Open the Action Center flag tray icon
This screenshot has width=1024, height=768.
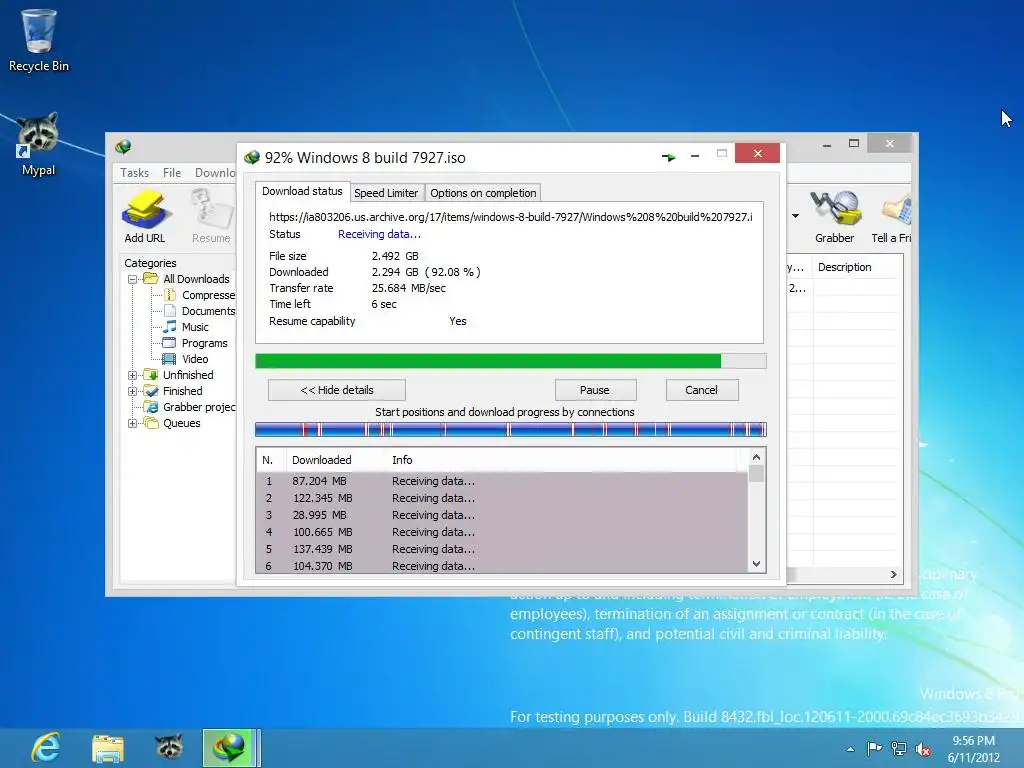[874, 749]
